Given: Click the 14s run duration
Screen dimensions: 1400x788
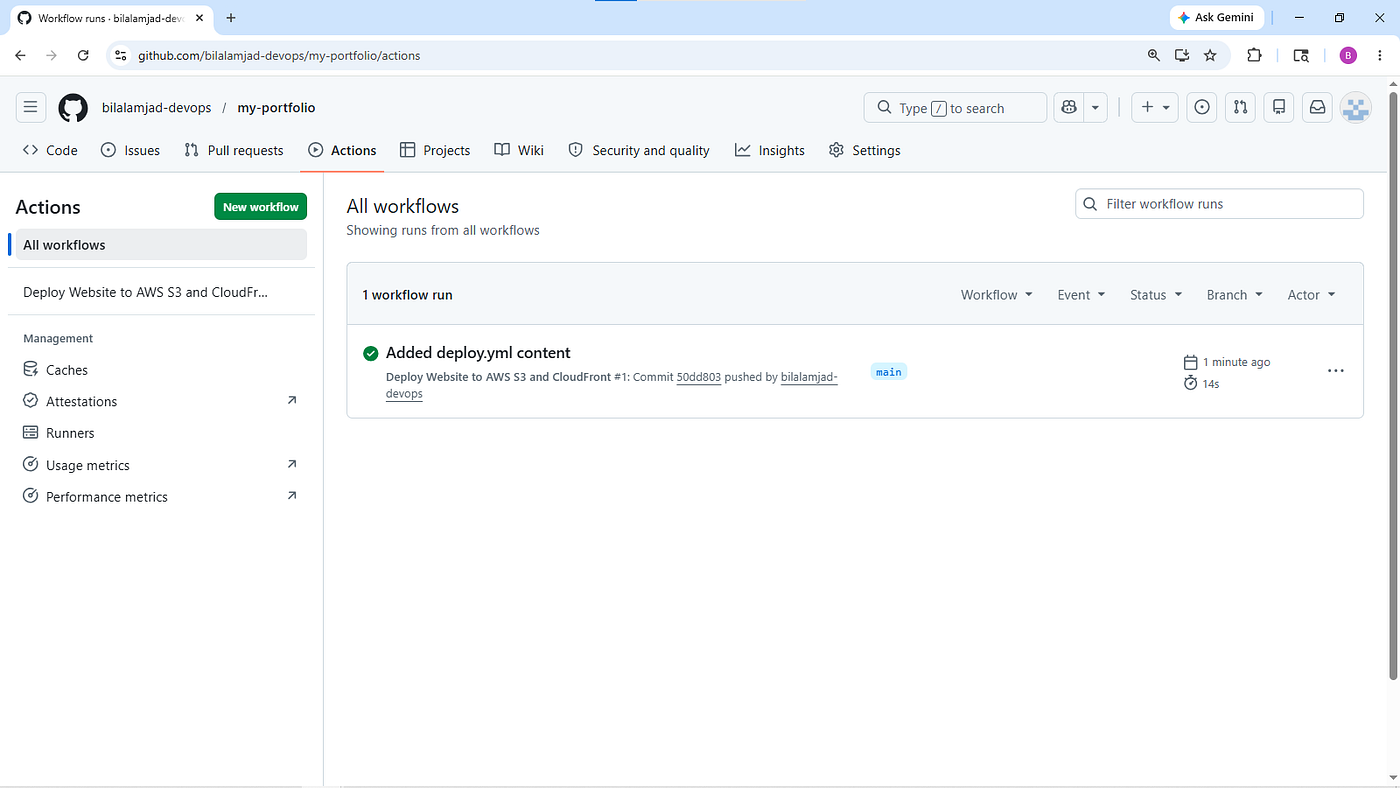Looking at the screenshot, I should tap(1211, 384).
